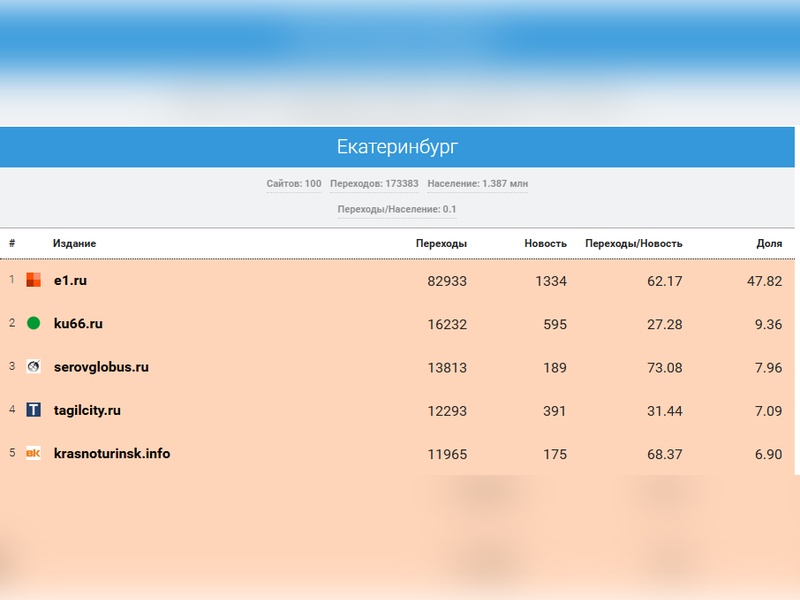This screenshot has width=800, height=600.
Task: Open the e1.ru site link
Action: [x=70, y=280]
